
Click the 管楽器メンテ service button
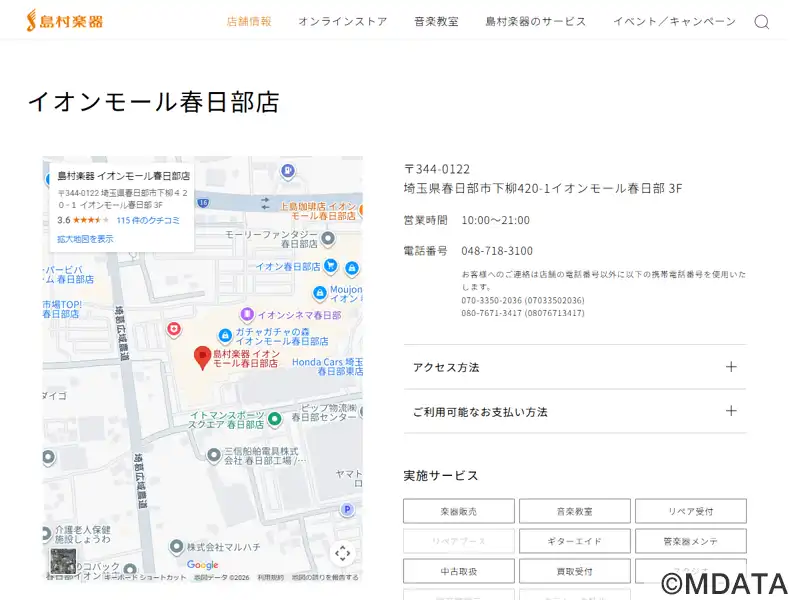click(x=691, y=541)
